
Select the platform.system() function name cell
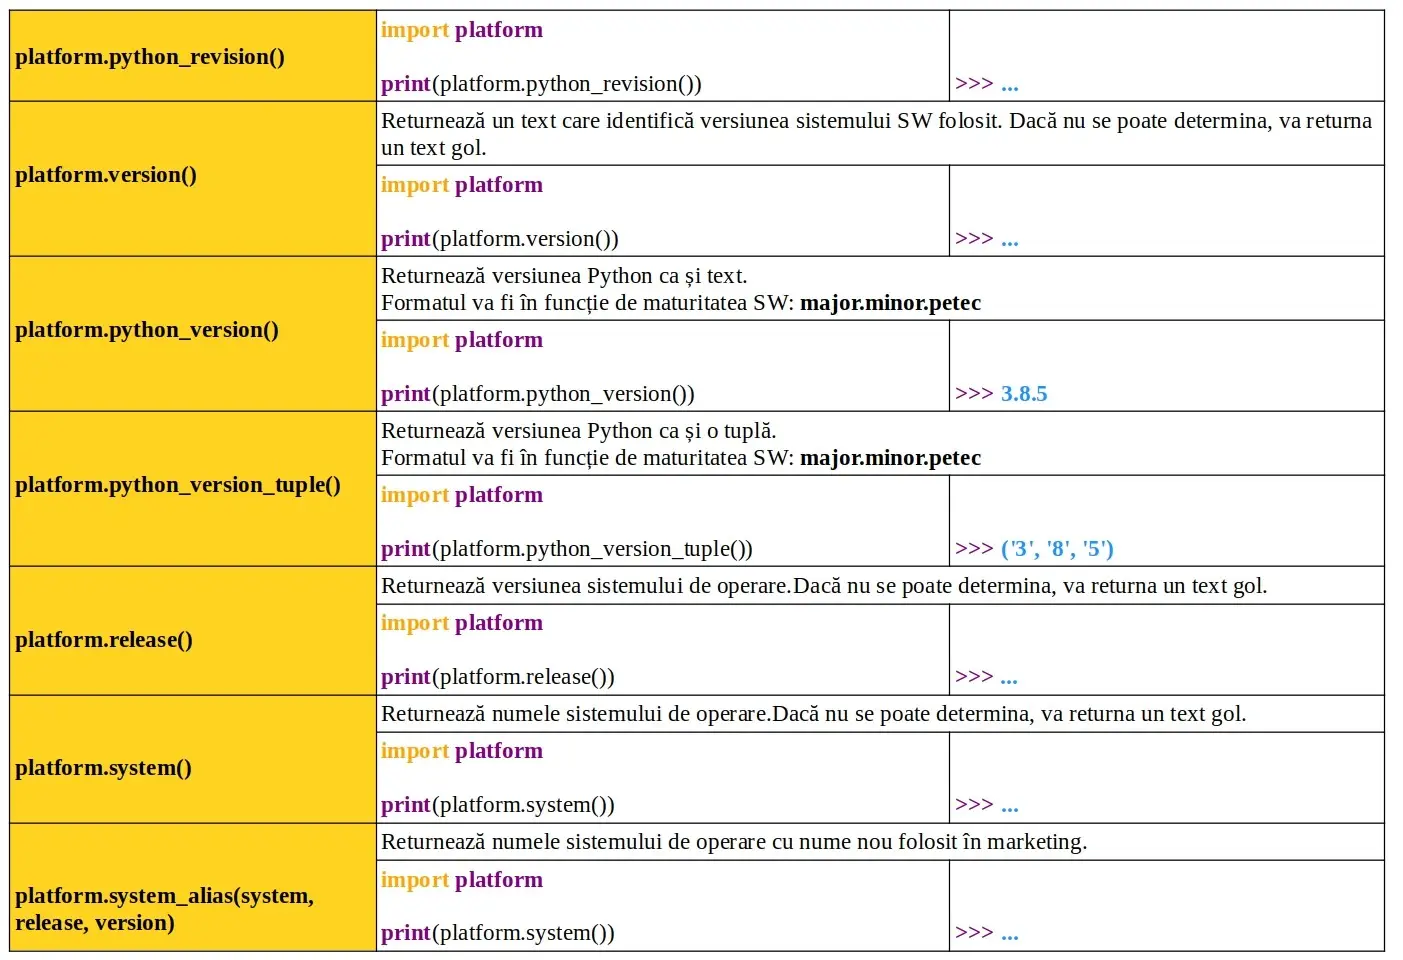pos(103,768)
